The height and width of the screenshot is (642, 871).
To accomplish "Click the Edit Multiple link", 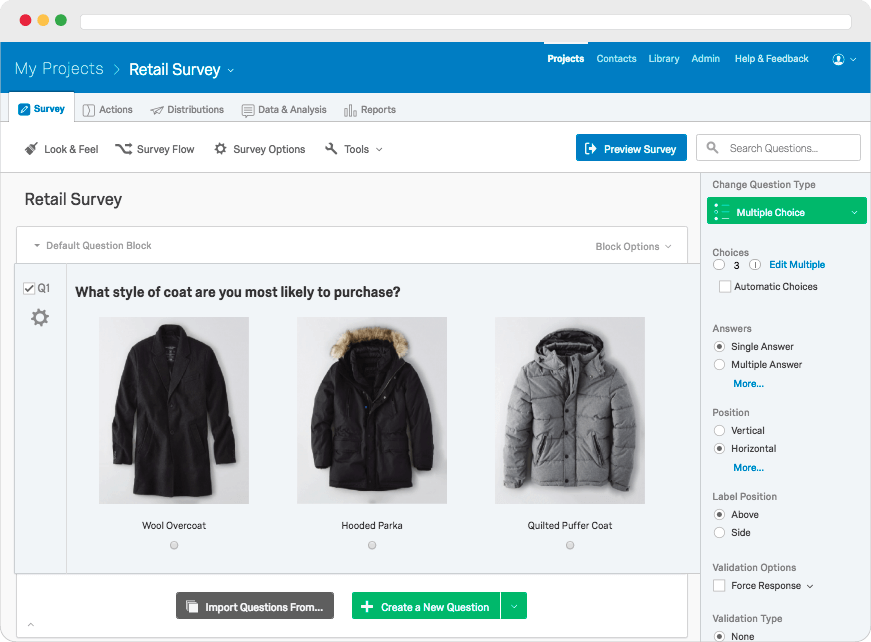I will (797, 265).
